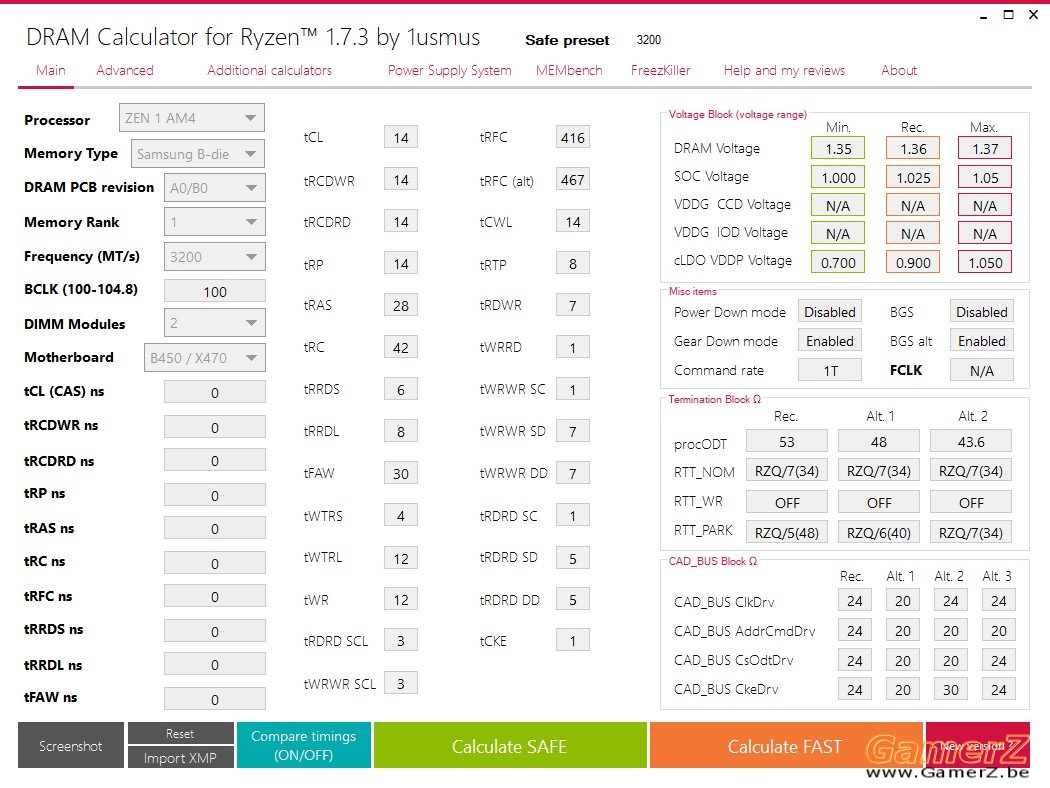
Task: Click CAD_BUS CkeDrv Alt. 2 value 30
Action: tap(951, 690)
